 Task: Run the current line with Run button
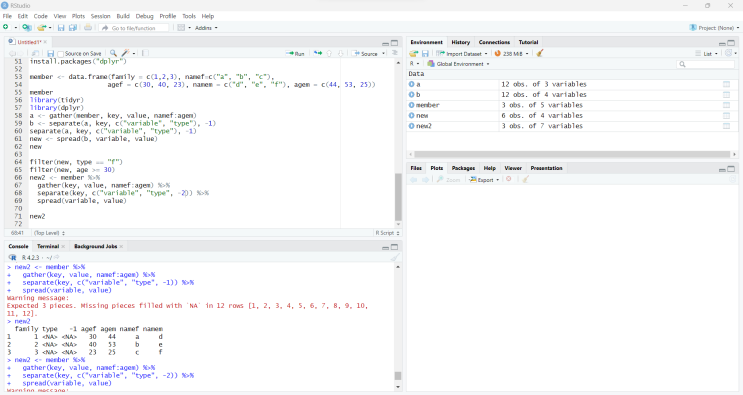pos(295,54)
